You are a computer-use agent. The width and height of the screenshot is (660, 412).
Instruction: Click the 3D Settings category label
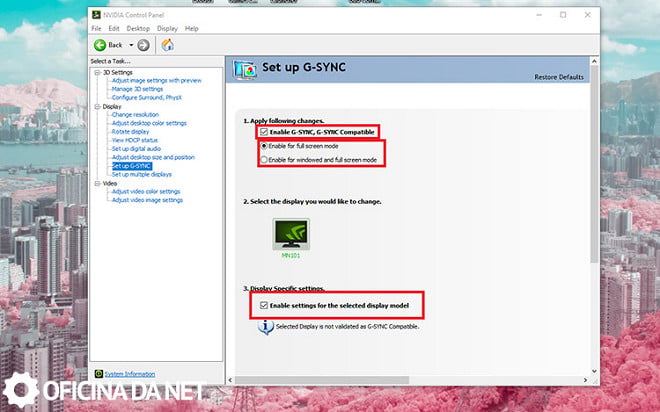pyautogui.click(x=117, y=73)
